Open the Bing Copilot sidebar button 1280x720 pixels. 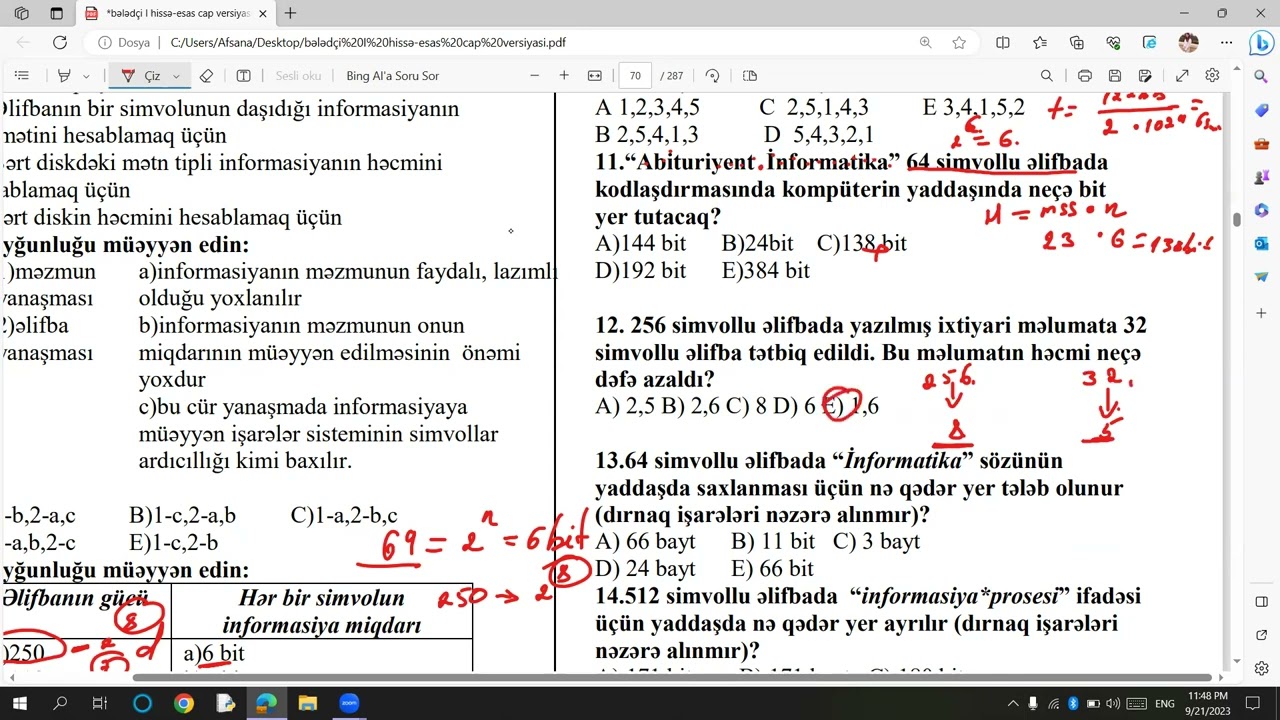pos(1261,44)
